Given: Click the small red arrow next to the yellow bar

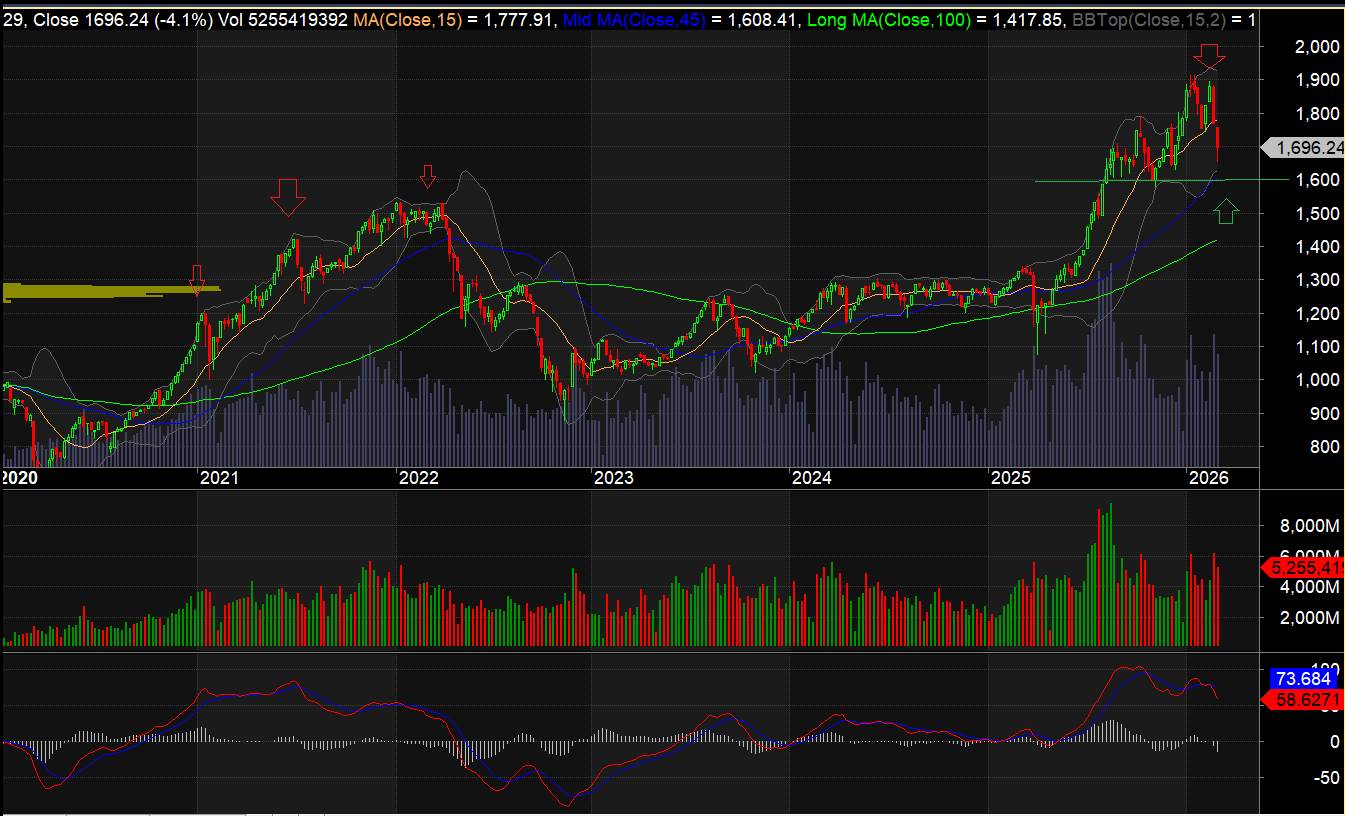Looking at the screenshot, I should [197, 279].
